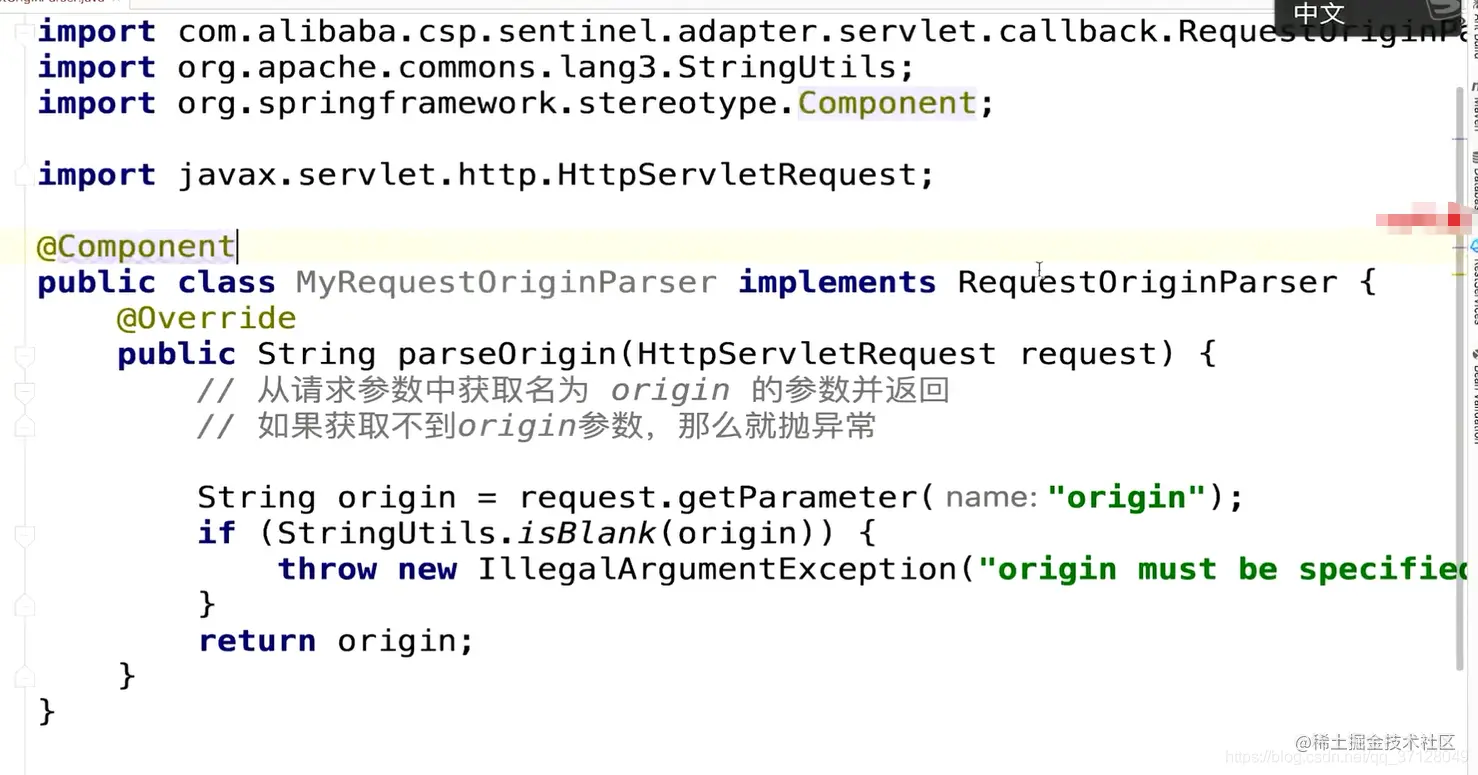Open the Database tool window tab
Image resolution: width=1478 pixels, height=775 pixels.
point(1473,180)
